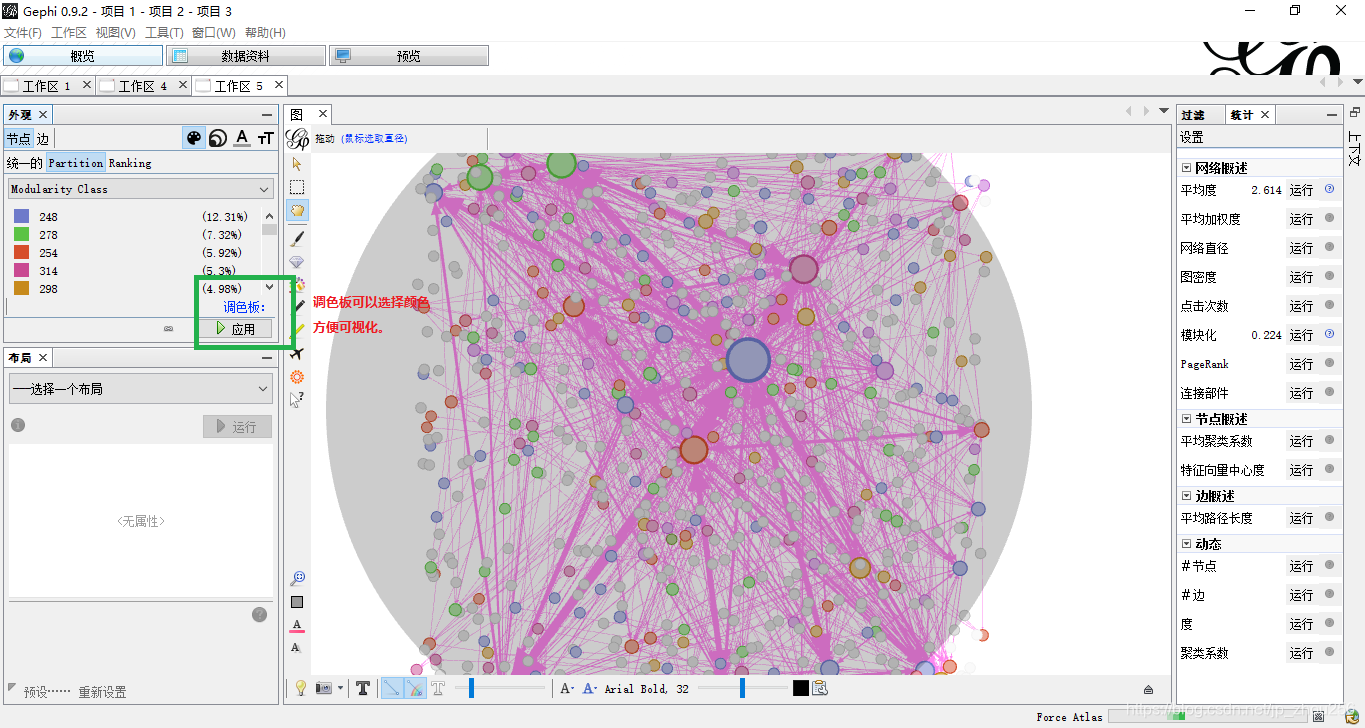Viewport: 1365px width, 728px height.
Task: Open the 窗口(W) menu
Action: click(x=214, y=33)
